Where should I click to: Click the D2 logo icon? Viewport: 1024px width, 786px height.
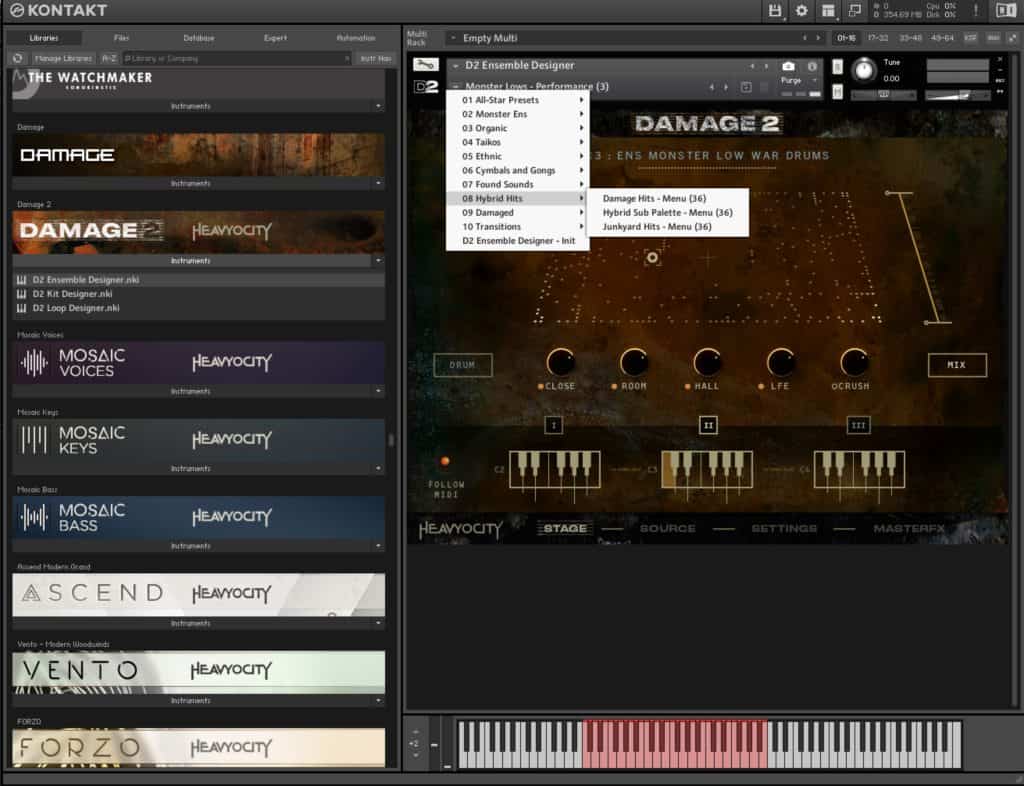(426, 86)
